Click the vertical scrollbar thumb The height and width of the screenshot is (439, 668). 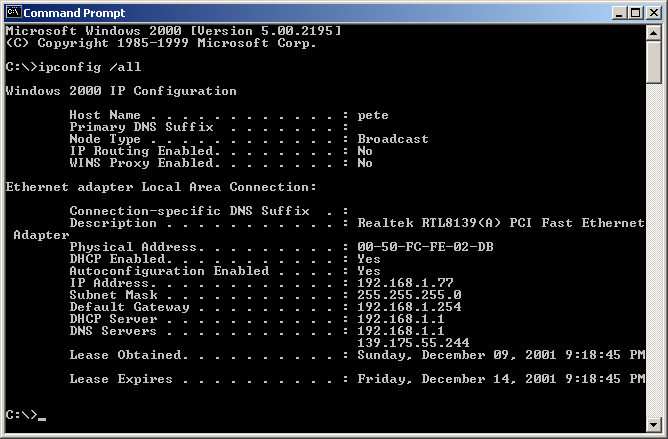pos(653,62)
